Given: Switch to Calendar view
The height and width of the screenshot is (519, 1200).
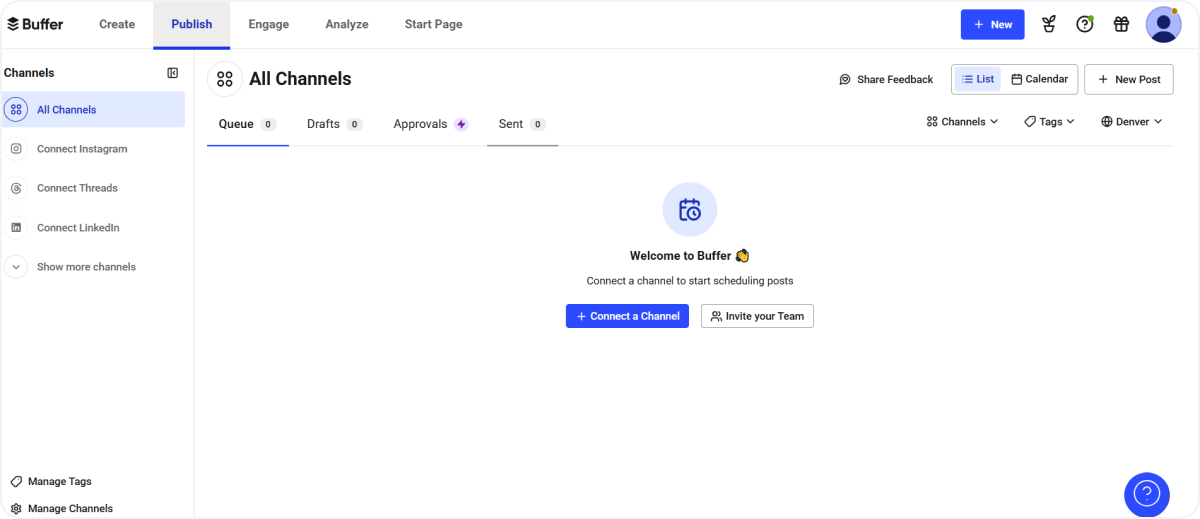Looking at the screenshot, I should [1039, 79].
